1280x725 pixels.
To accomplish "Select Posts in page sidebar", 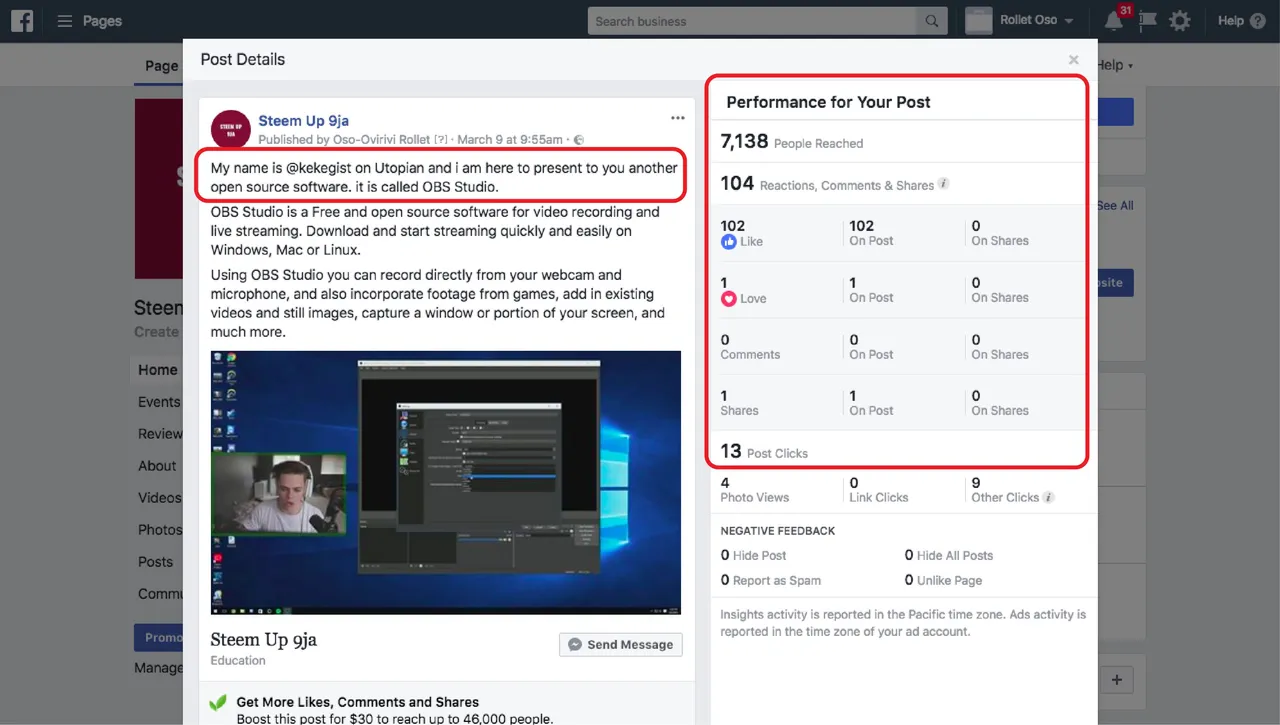I will coord(156,562).
